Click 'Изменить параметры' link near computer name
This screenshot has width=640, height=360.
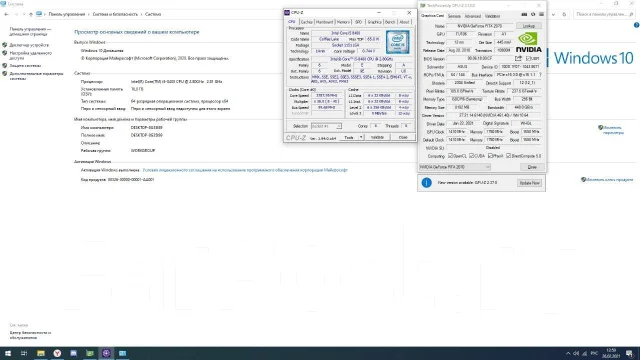(613, 130)
